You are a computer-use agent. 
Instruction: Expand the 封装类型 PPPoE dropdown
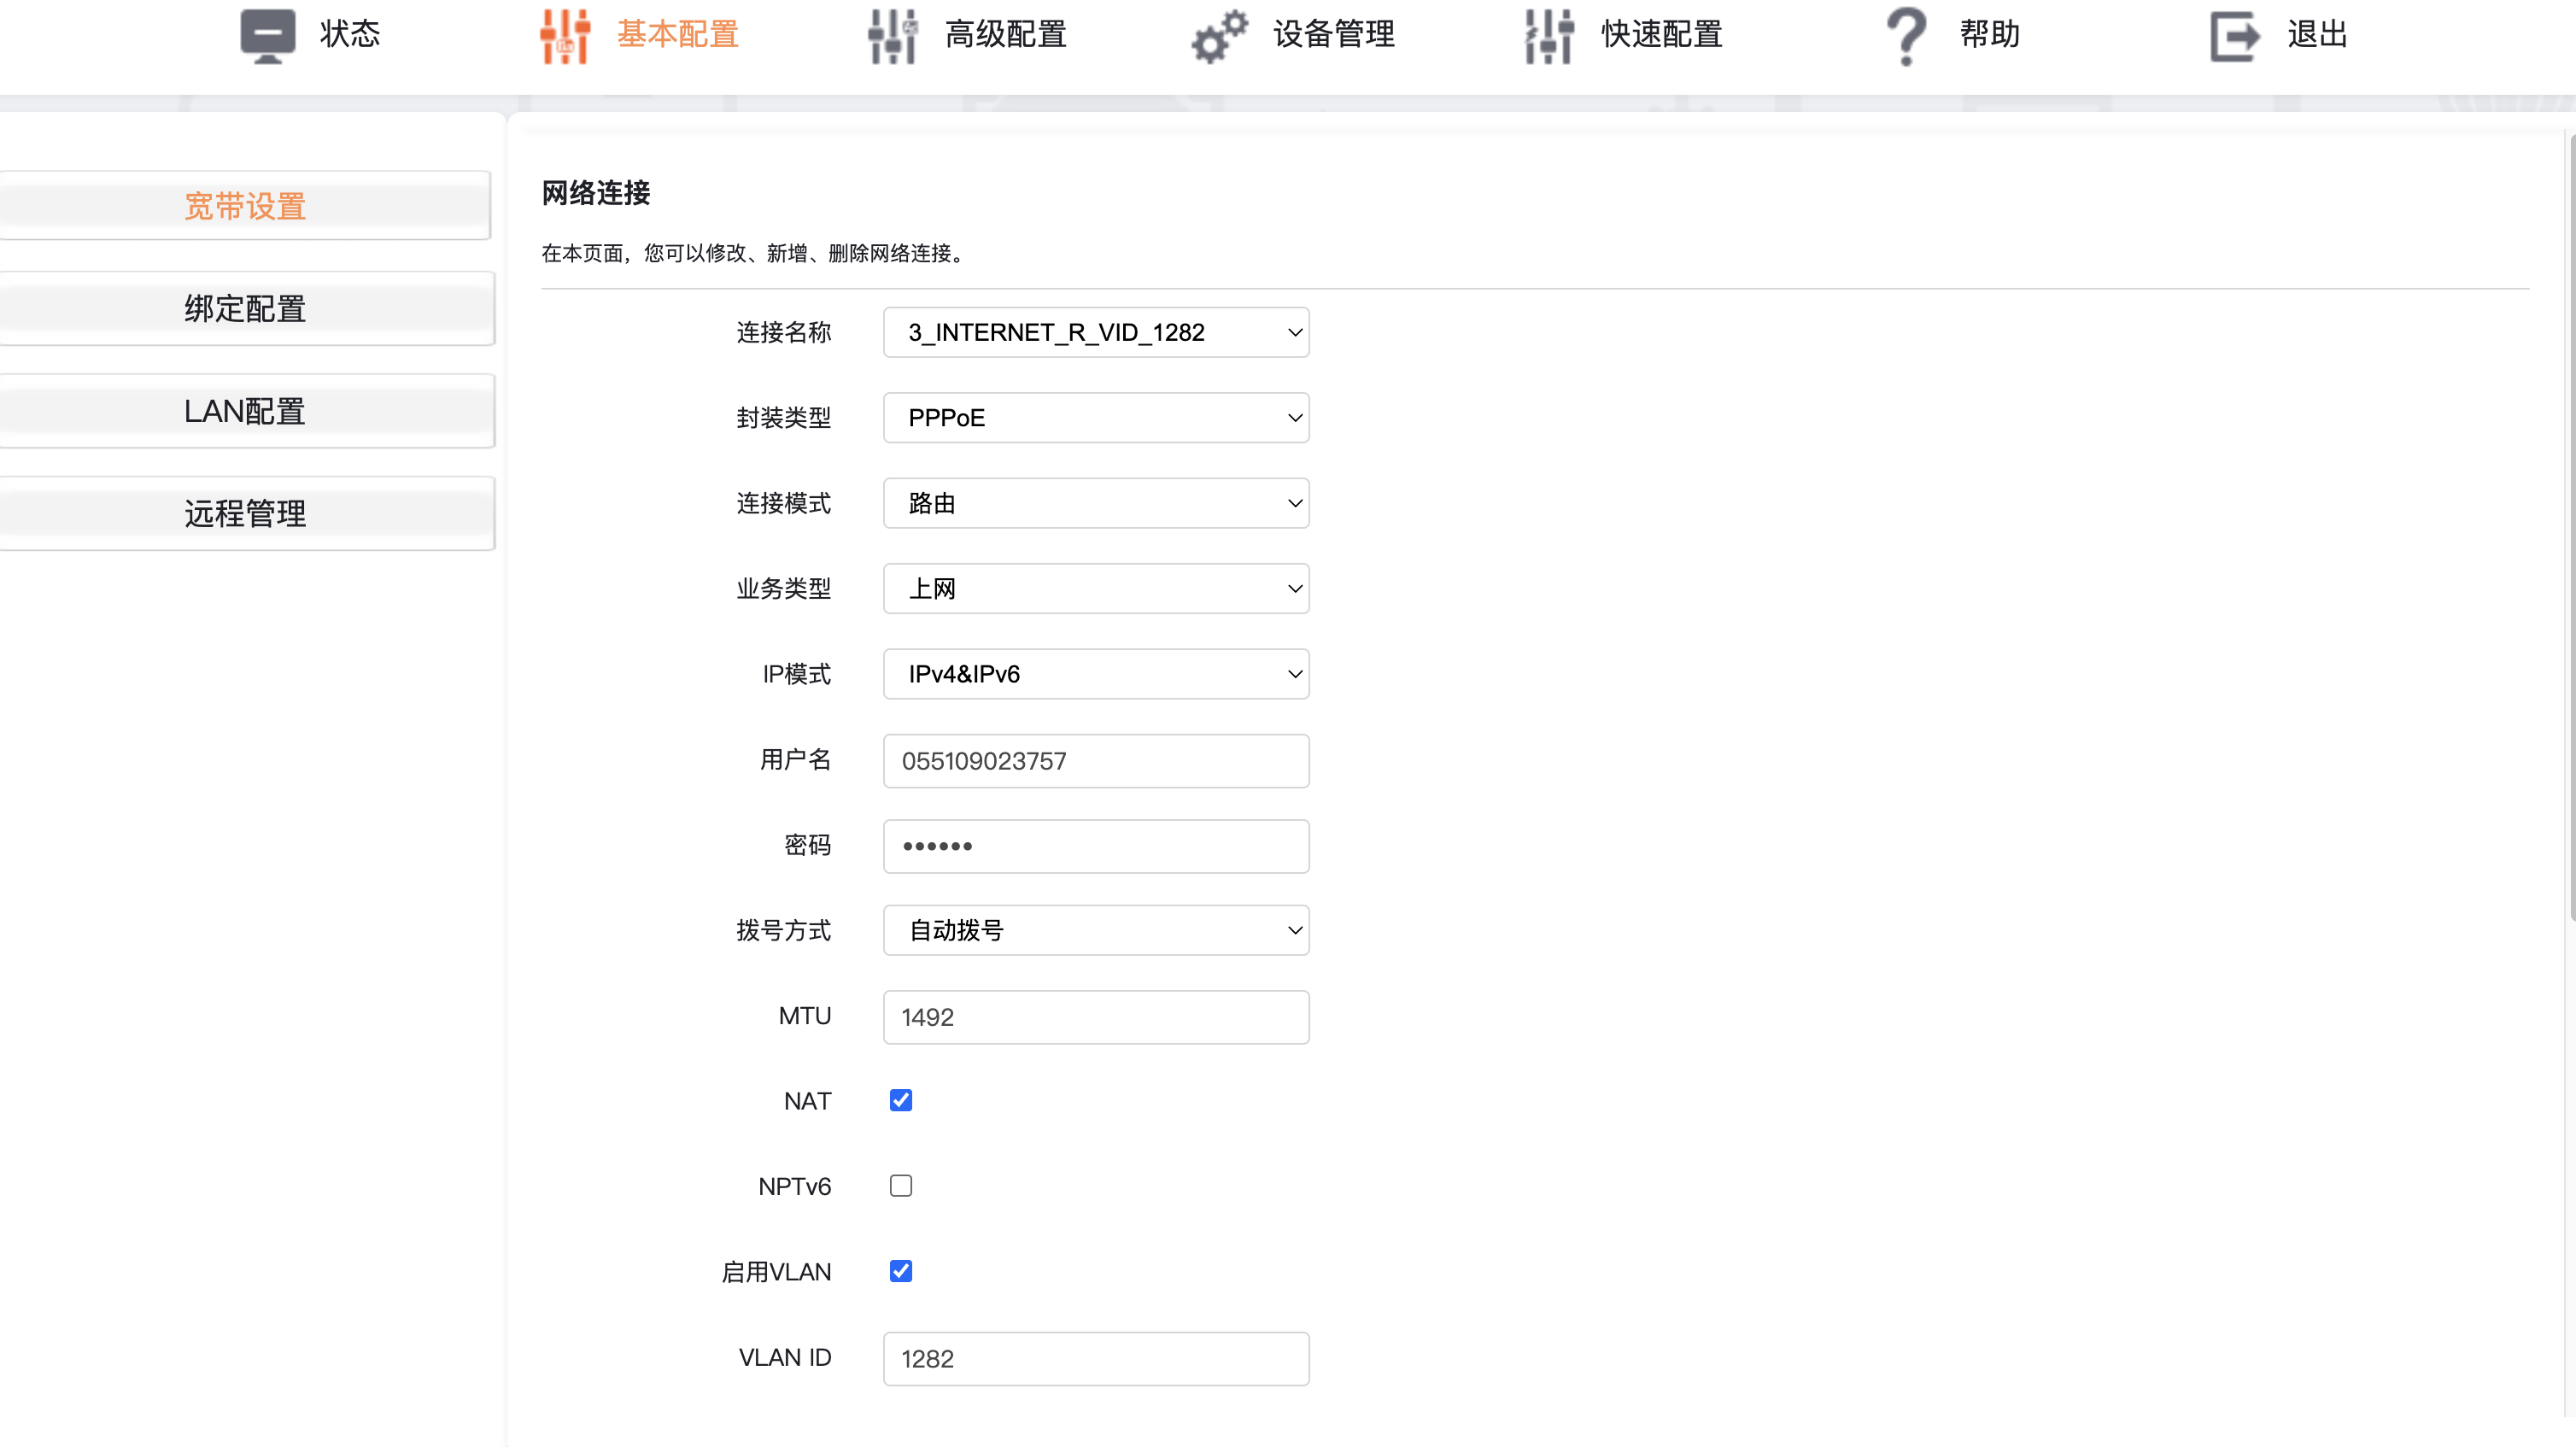tap(1096, 417)
